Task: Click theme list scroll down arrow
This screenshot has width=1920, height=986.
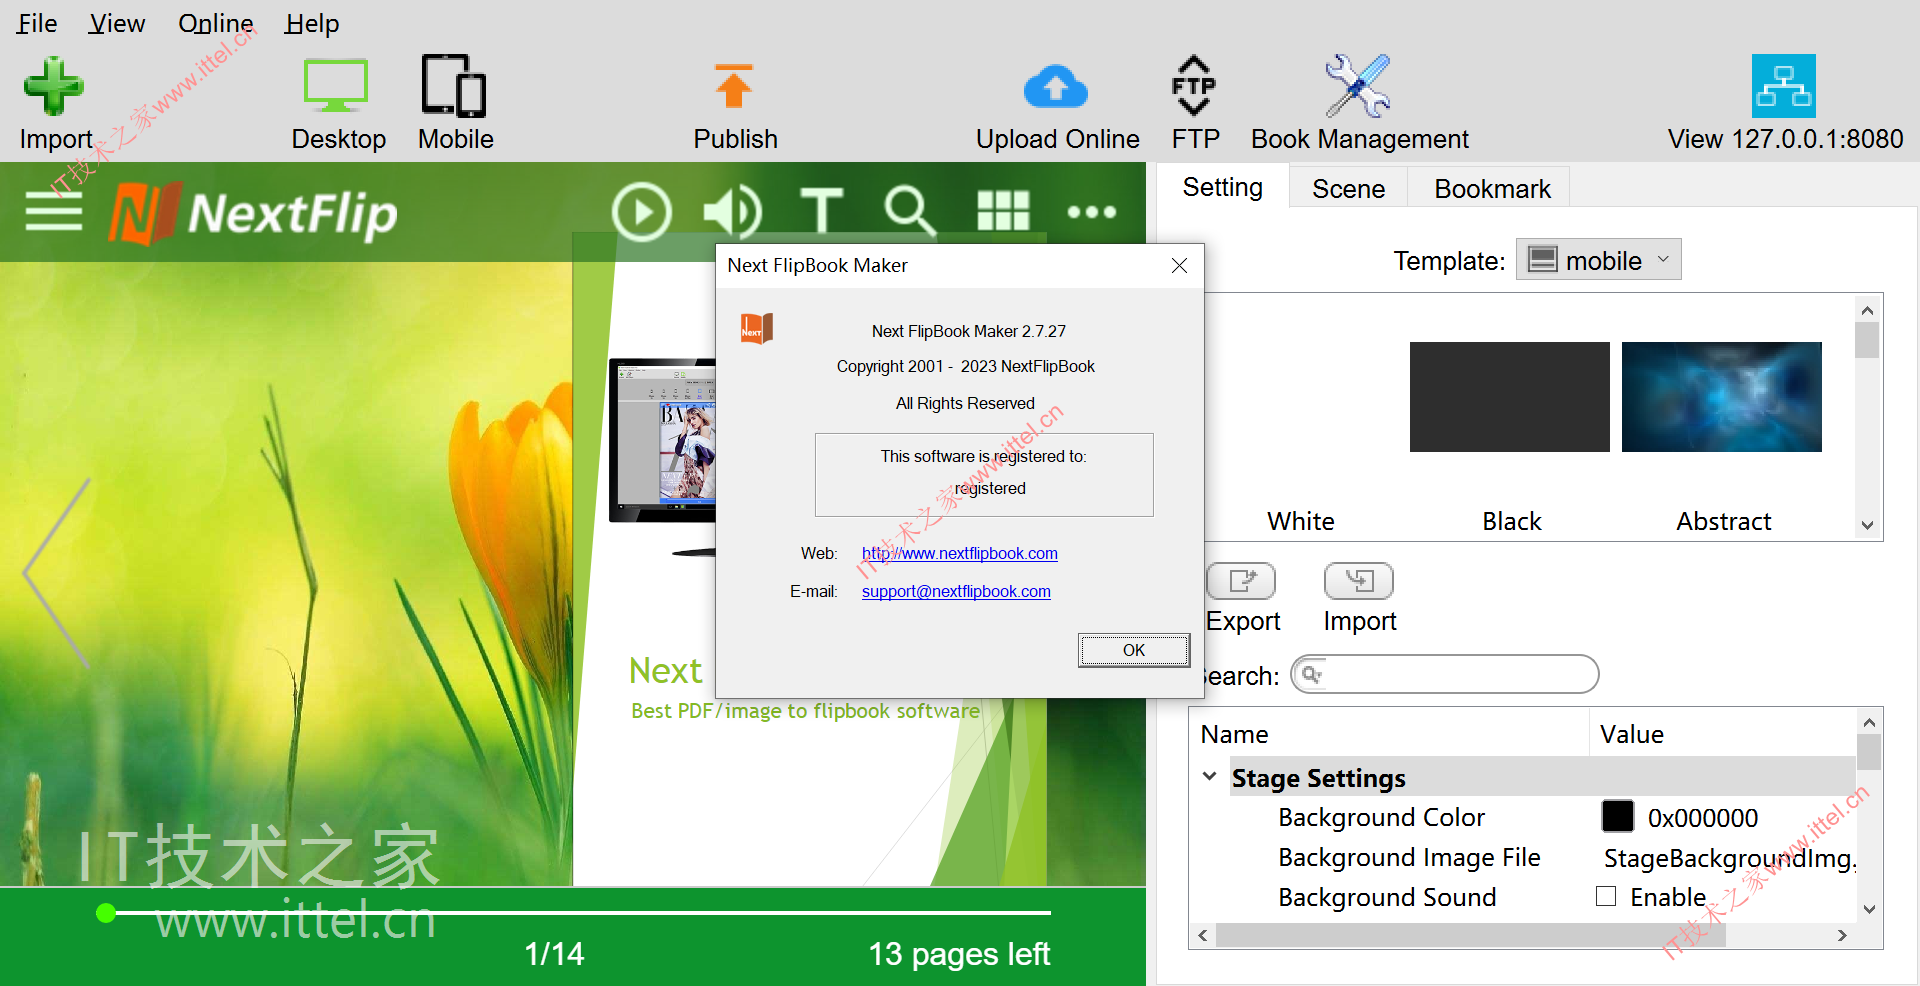Action: tap(1867, 526)
